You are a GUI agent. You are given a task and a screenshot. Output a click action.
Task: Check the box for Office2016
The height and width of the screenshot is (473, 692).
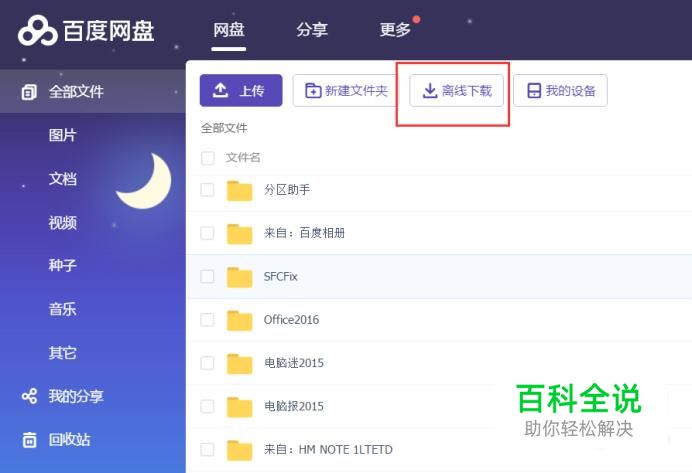pyautogui.click(x=207, y=319)
